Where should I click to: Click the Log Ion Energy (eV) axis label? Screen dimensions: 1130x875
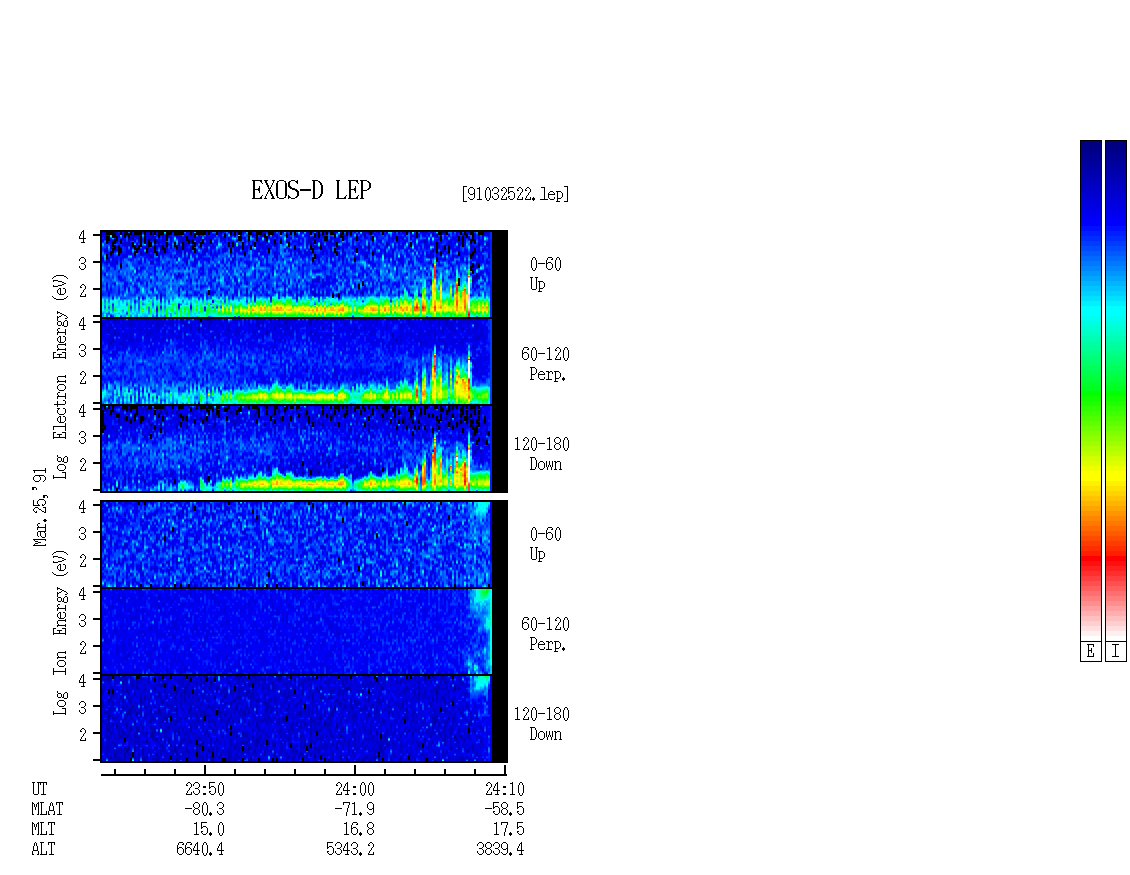[x=61, y=633]
